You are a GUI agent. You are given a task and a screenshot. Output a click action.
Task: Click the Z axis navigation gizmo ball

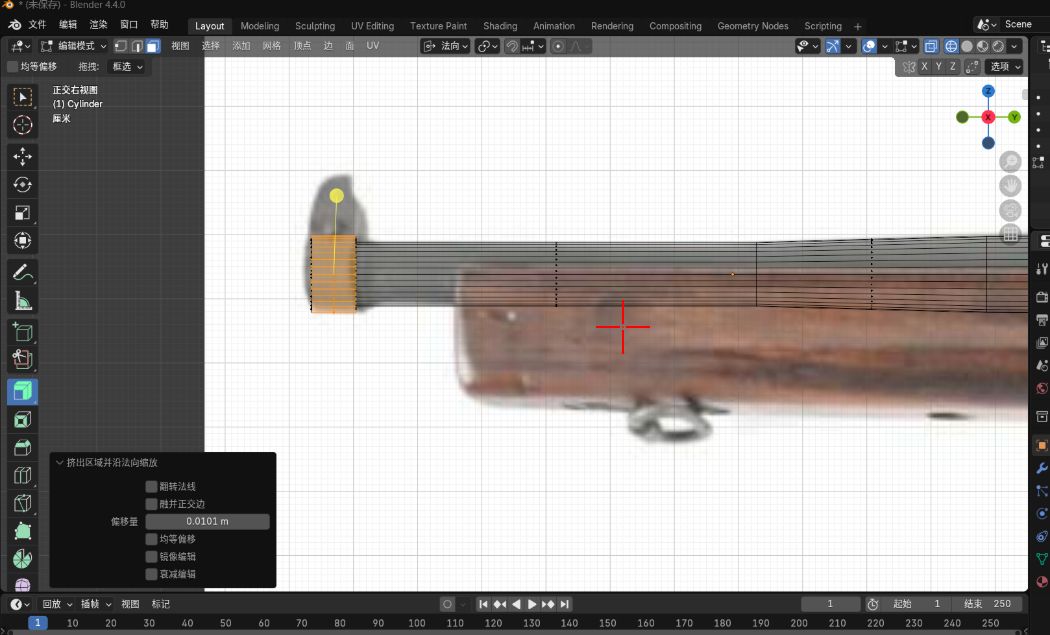pyautogui.click(x=988, y=91)
